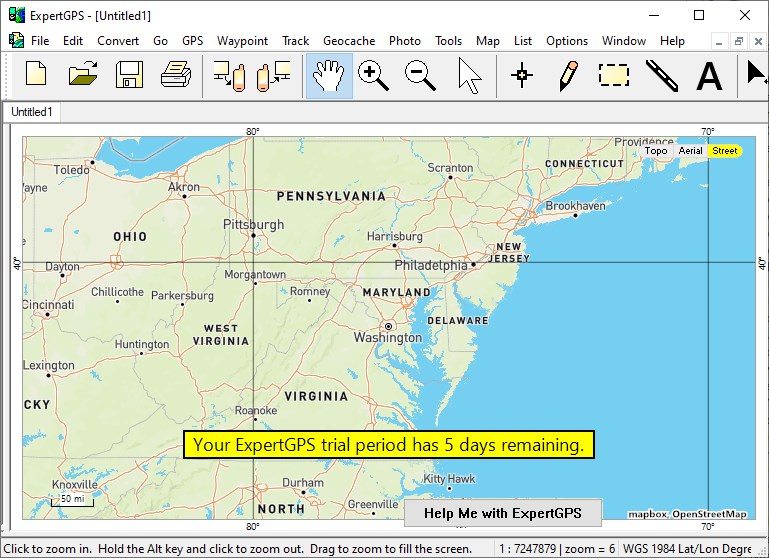Select the pencil Track drawing tool
The height and width of the screenshot is (558, 769).
click(x=568, y=76)
